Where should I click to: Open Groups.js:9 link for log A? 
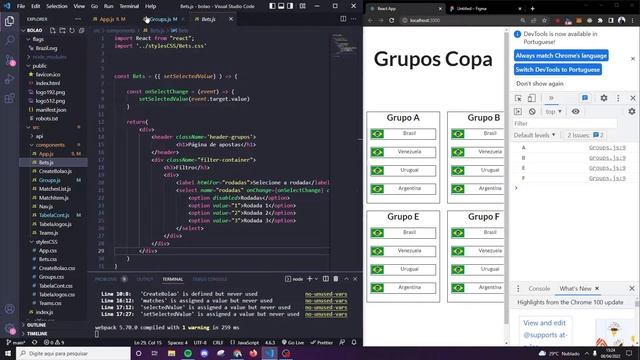coord(607,147)
